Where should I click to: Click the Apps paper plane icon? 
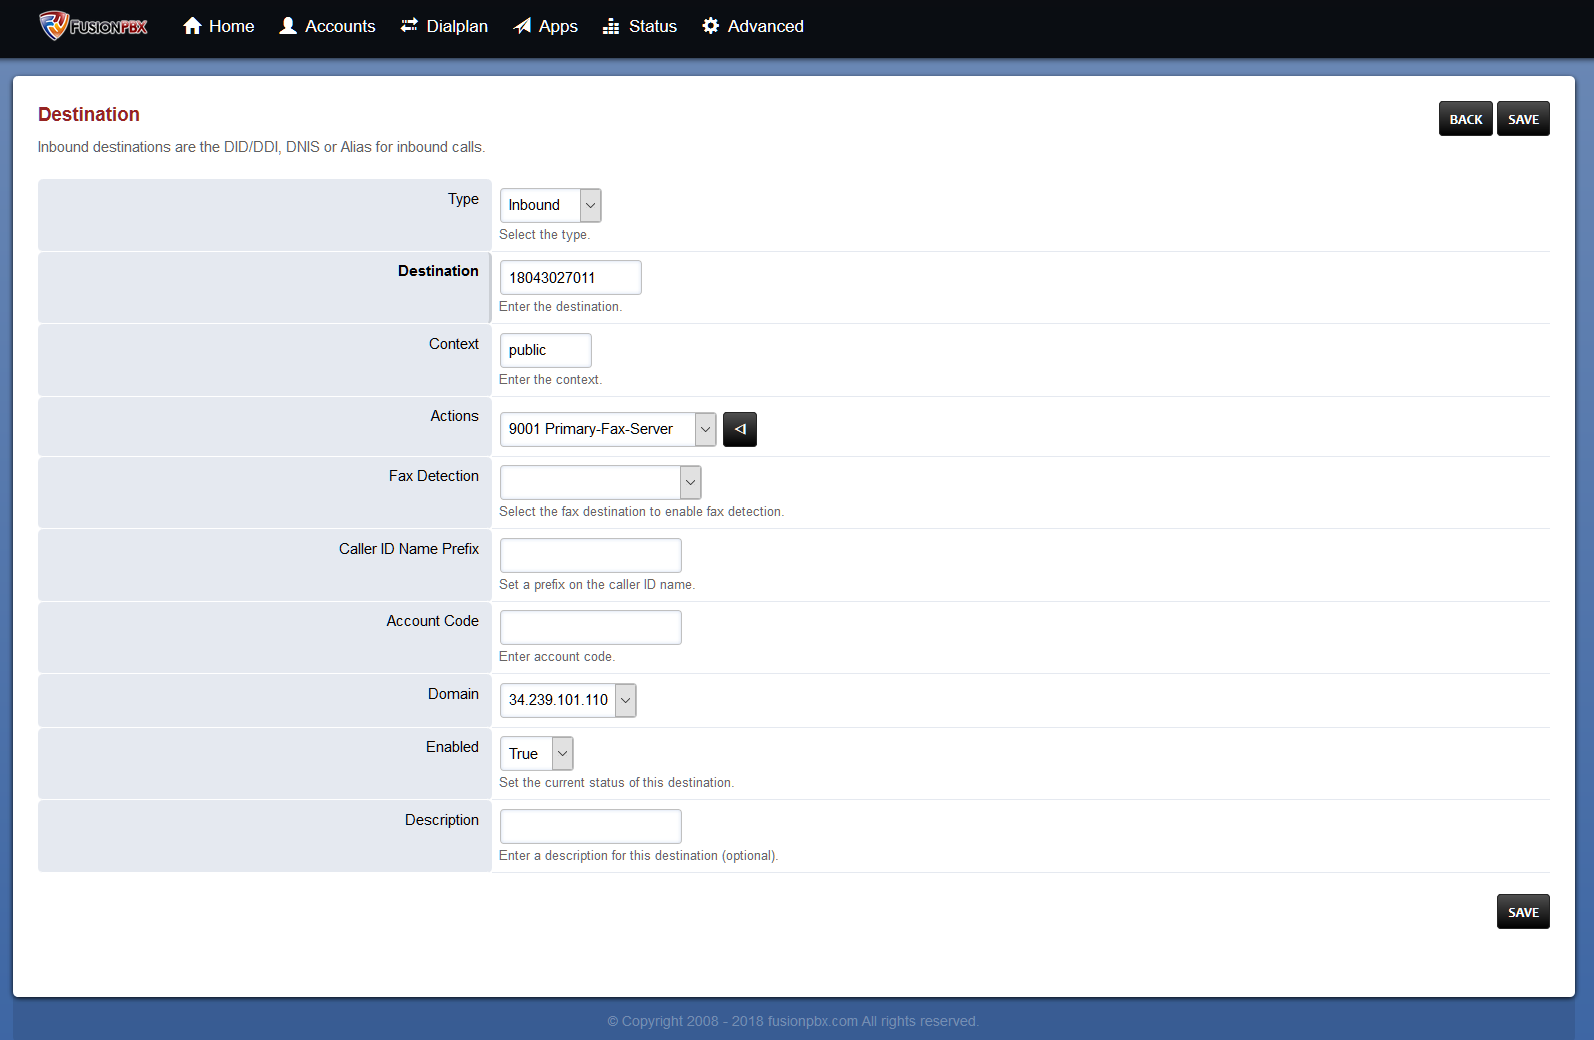coord(522,26)
